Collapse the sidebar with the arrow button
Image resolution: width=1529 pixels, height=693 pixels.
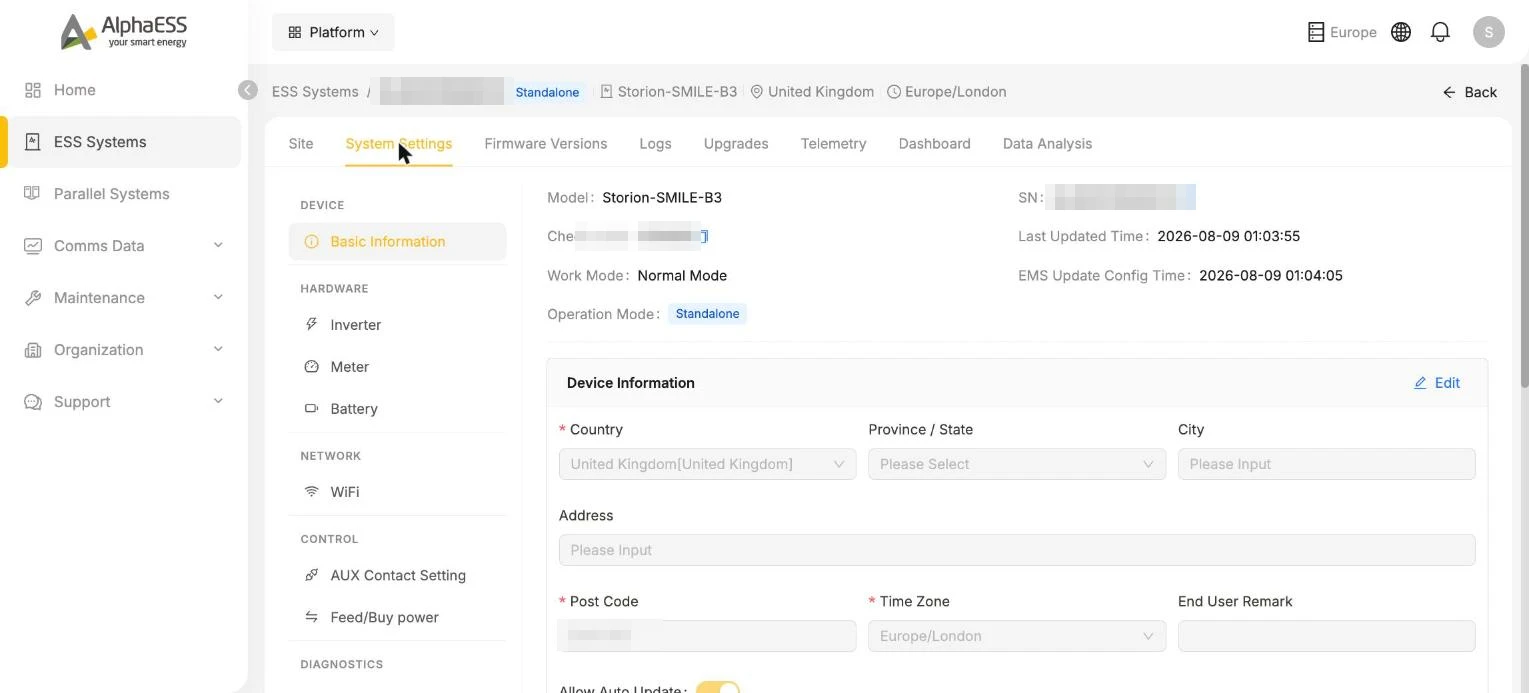pos(248,90)
